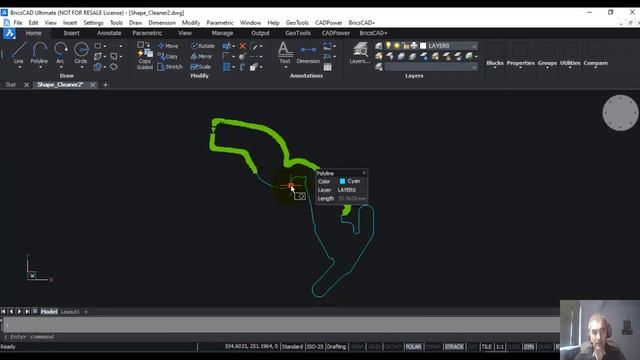Viewport: 640px width, 360px height.
Task: Click the Standard text style in status bar
Action: click(292, 347)
